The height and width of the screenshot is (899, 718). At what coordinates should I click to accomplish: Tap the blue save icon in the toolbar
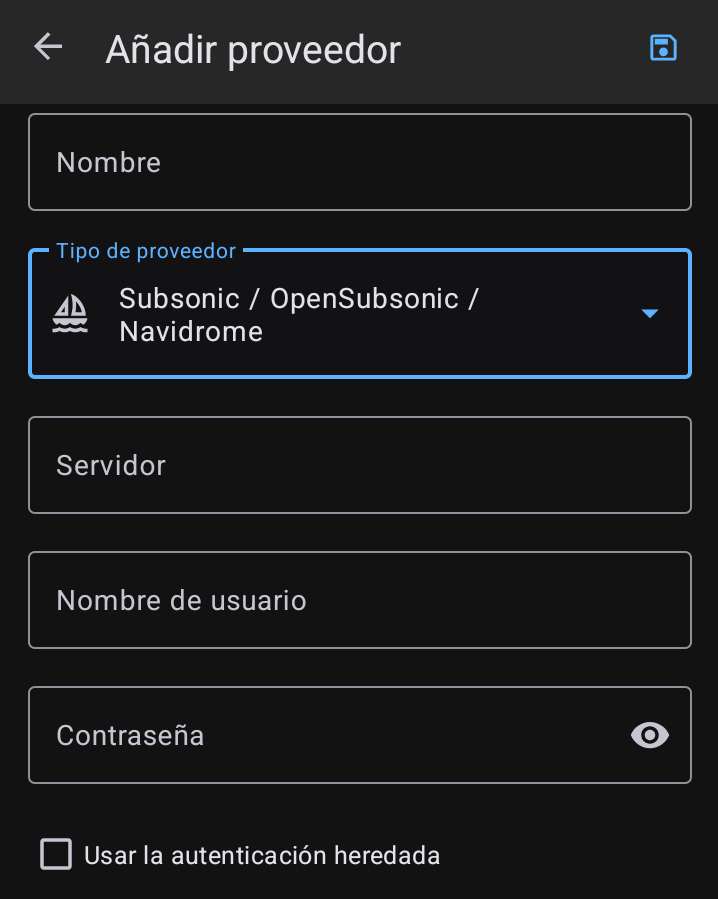(663, 47)
